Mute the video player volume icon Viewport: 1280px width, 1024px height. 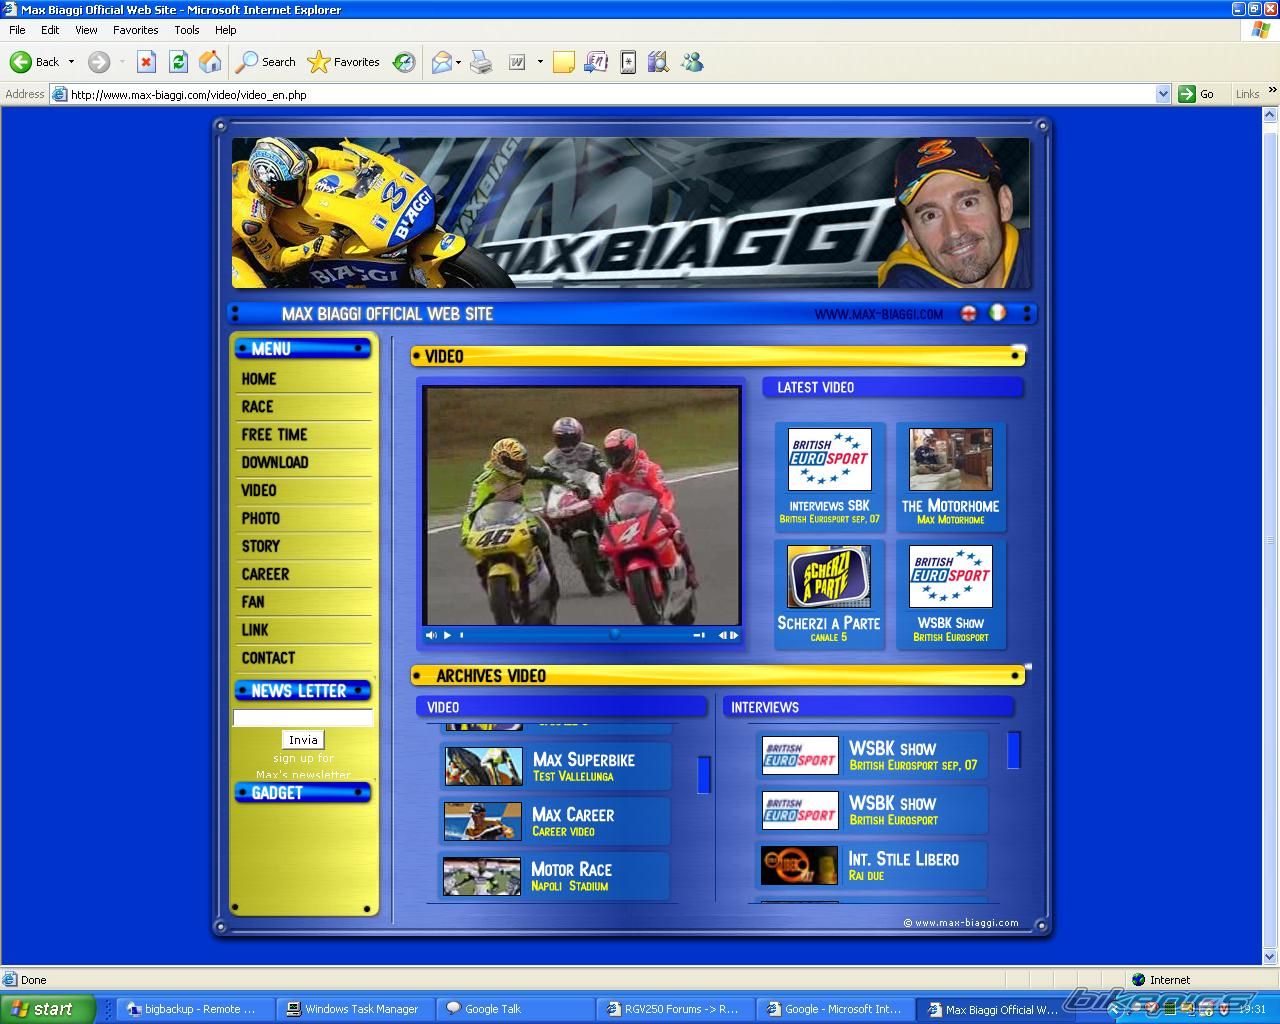(x=431, y=635)
